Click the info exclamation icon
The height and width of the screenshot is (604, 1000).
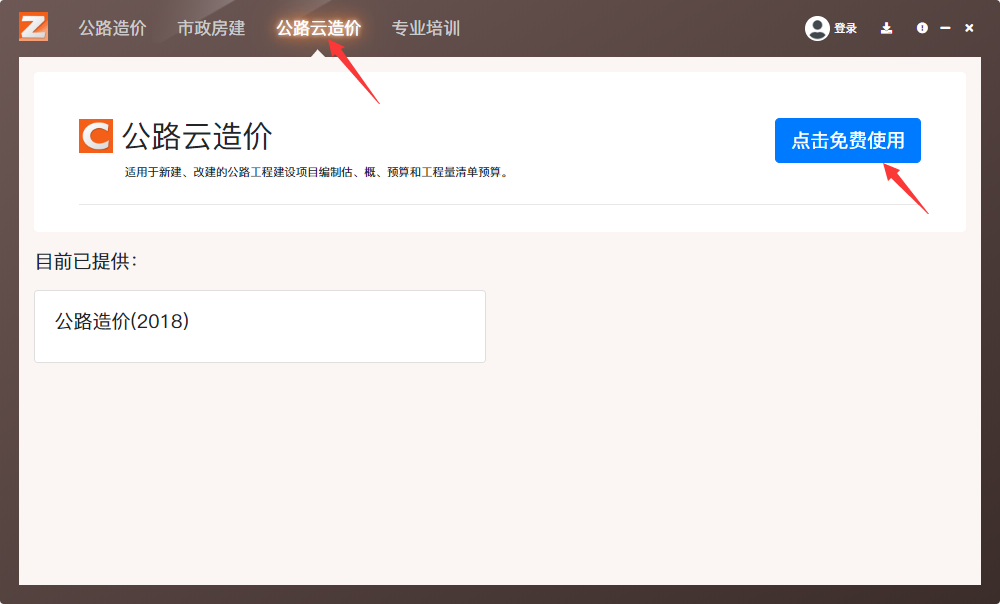tap(922, 28)
